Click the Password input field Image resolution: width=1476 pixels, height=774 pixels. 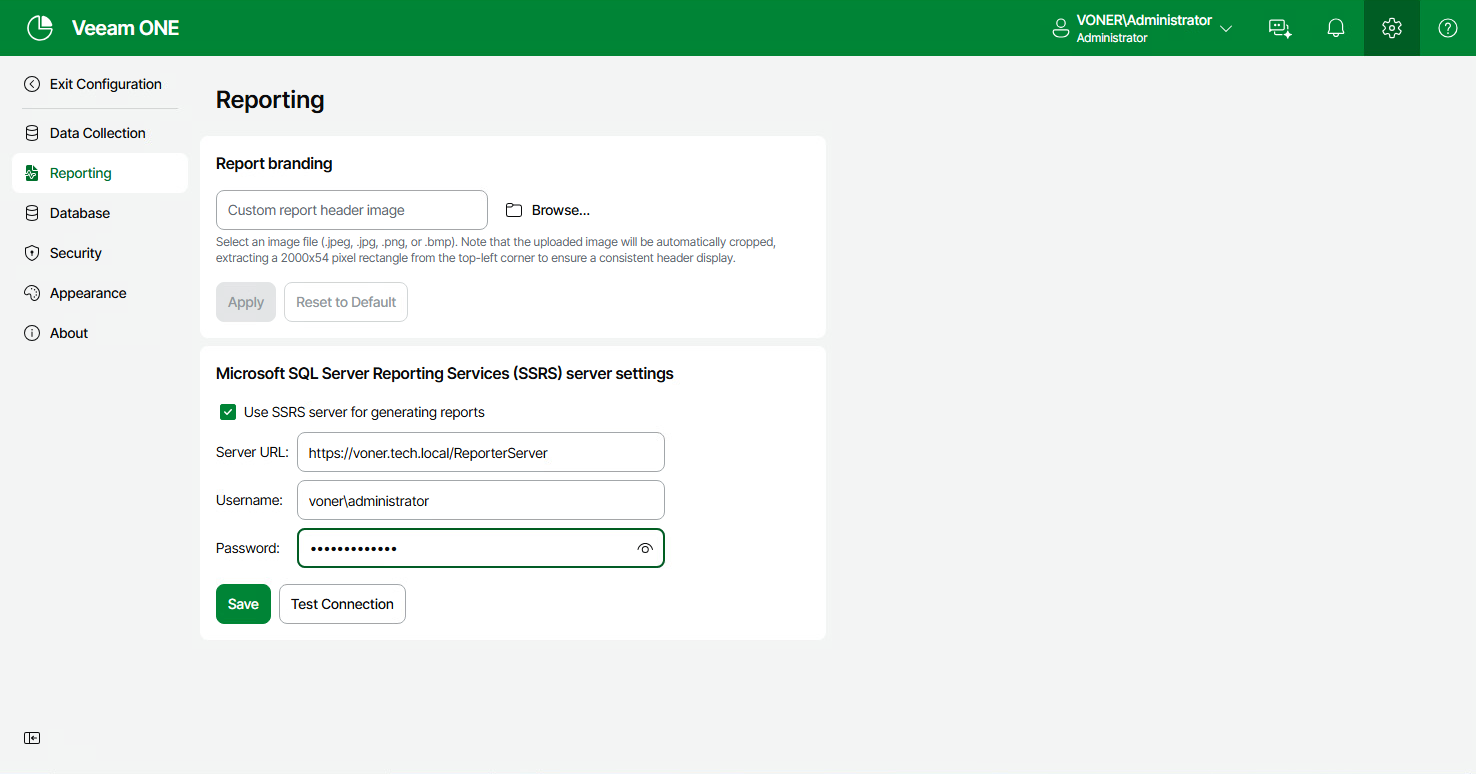coord(481,548)
